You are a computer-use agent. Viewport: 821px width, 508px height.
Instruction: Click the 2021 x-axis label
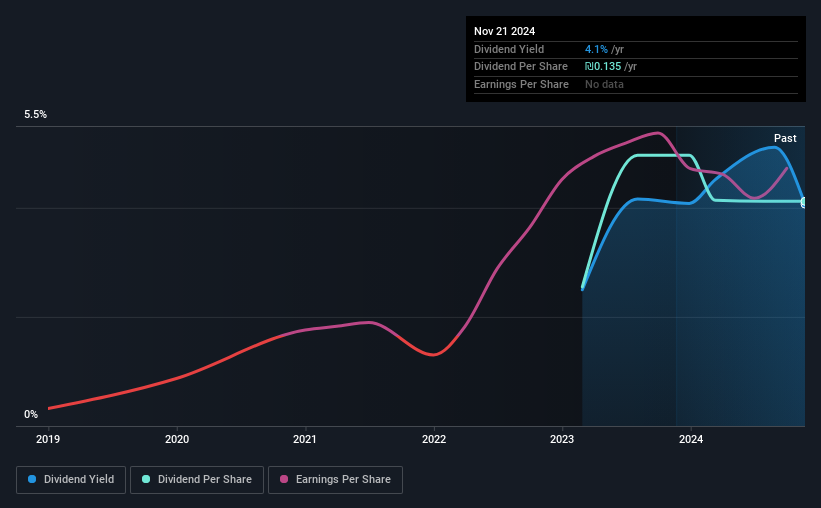coord(305,439)
